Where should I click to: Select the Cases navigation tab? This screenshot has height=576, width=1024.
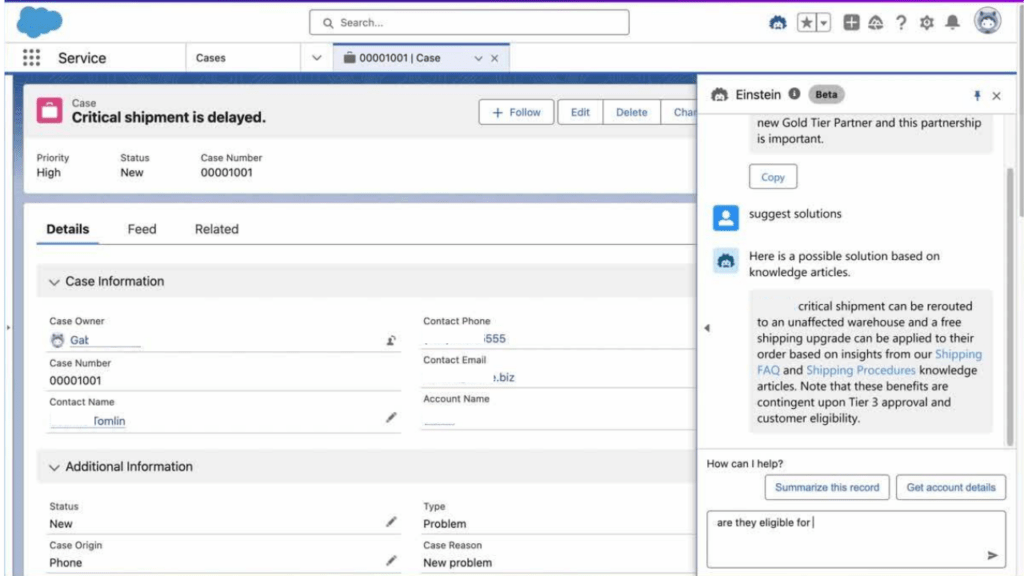(210, 57)
